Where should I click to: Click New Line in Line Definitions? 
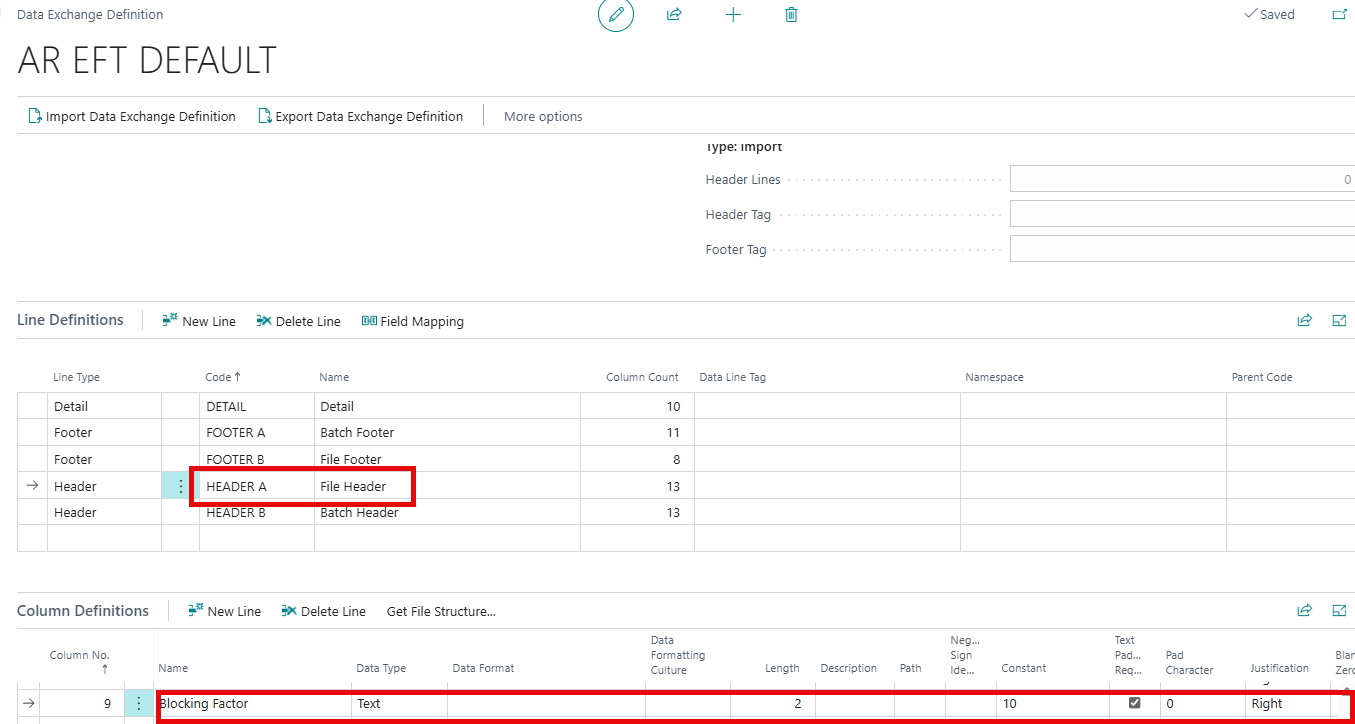click(199, 321)
